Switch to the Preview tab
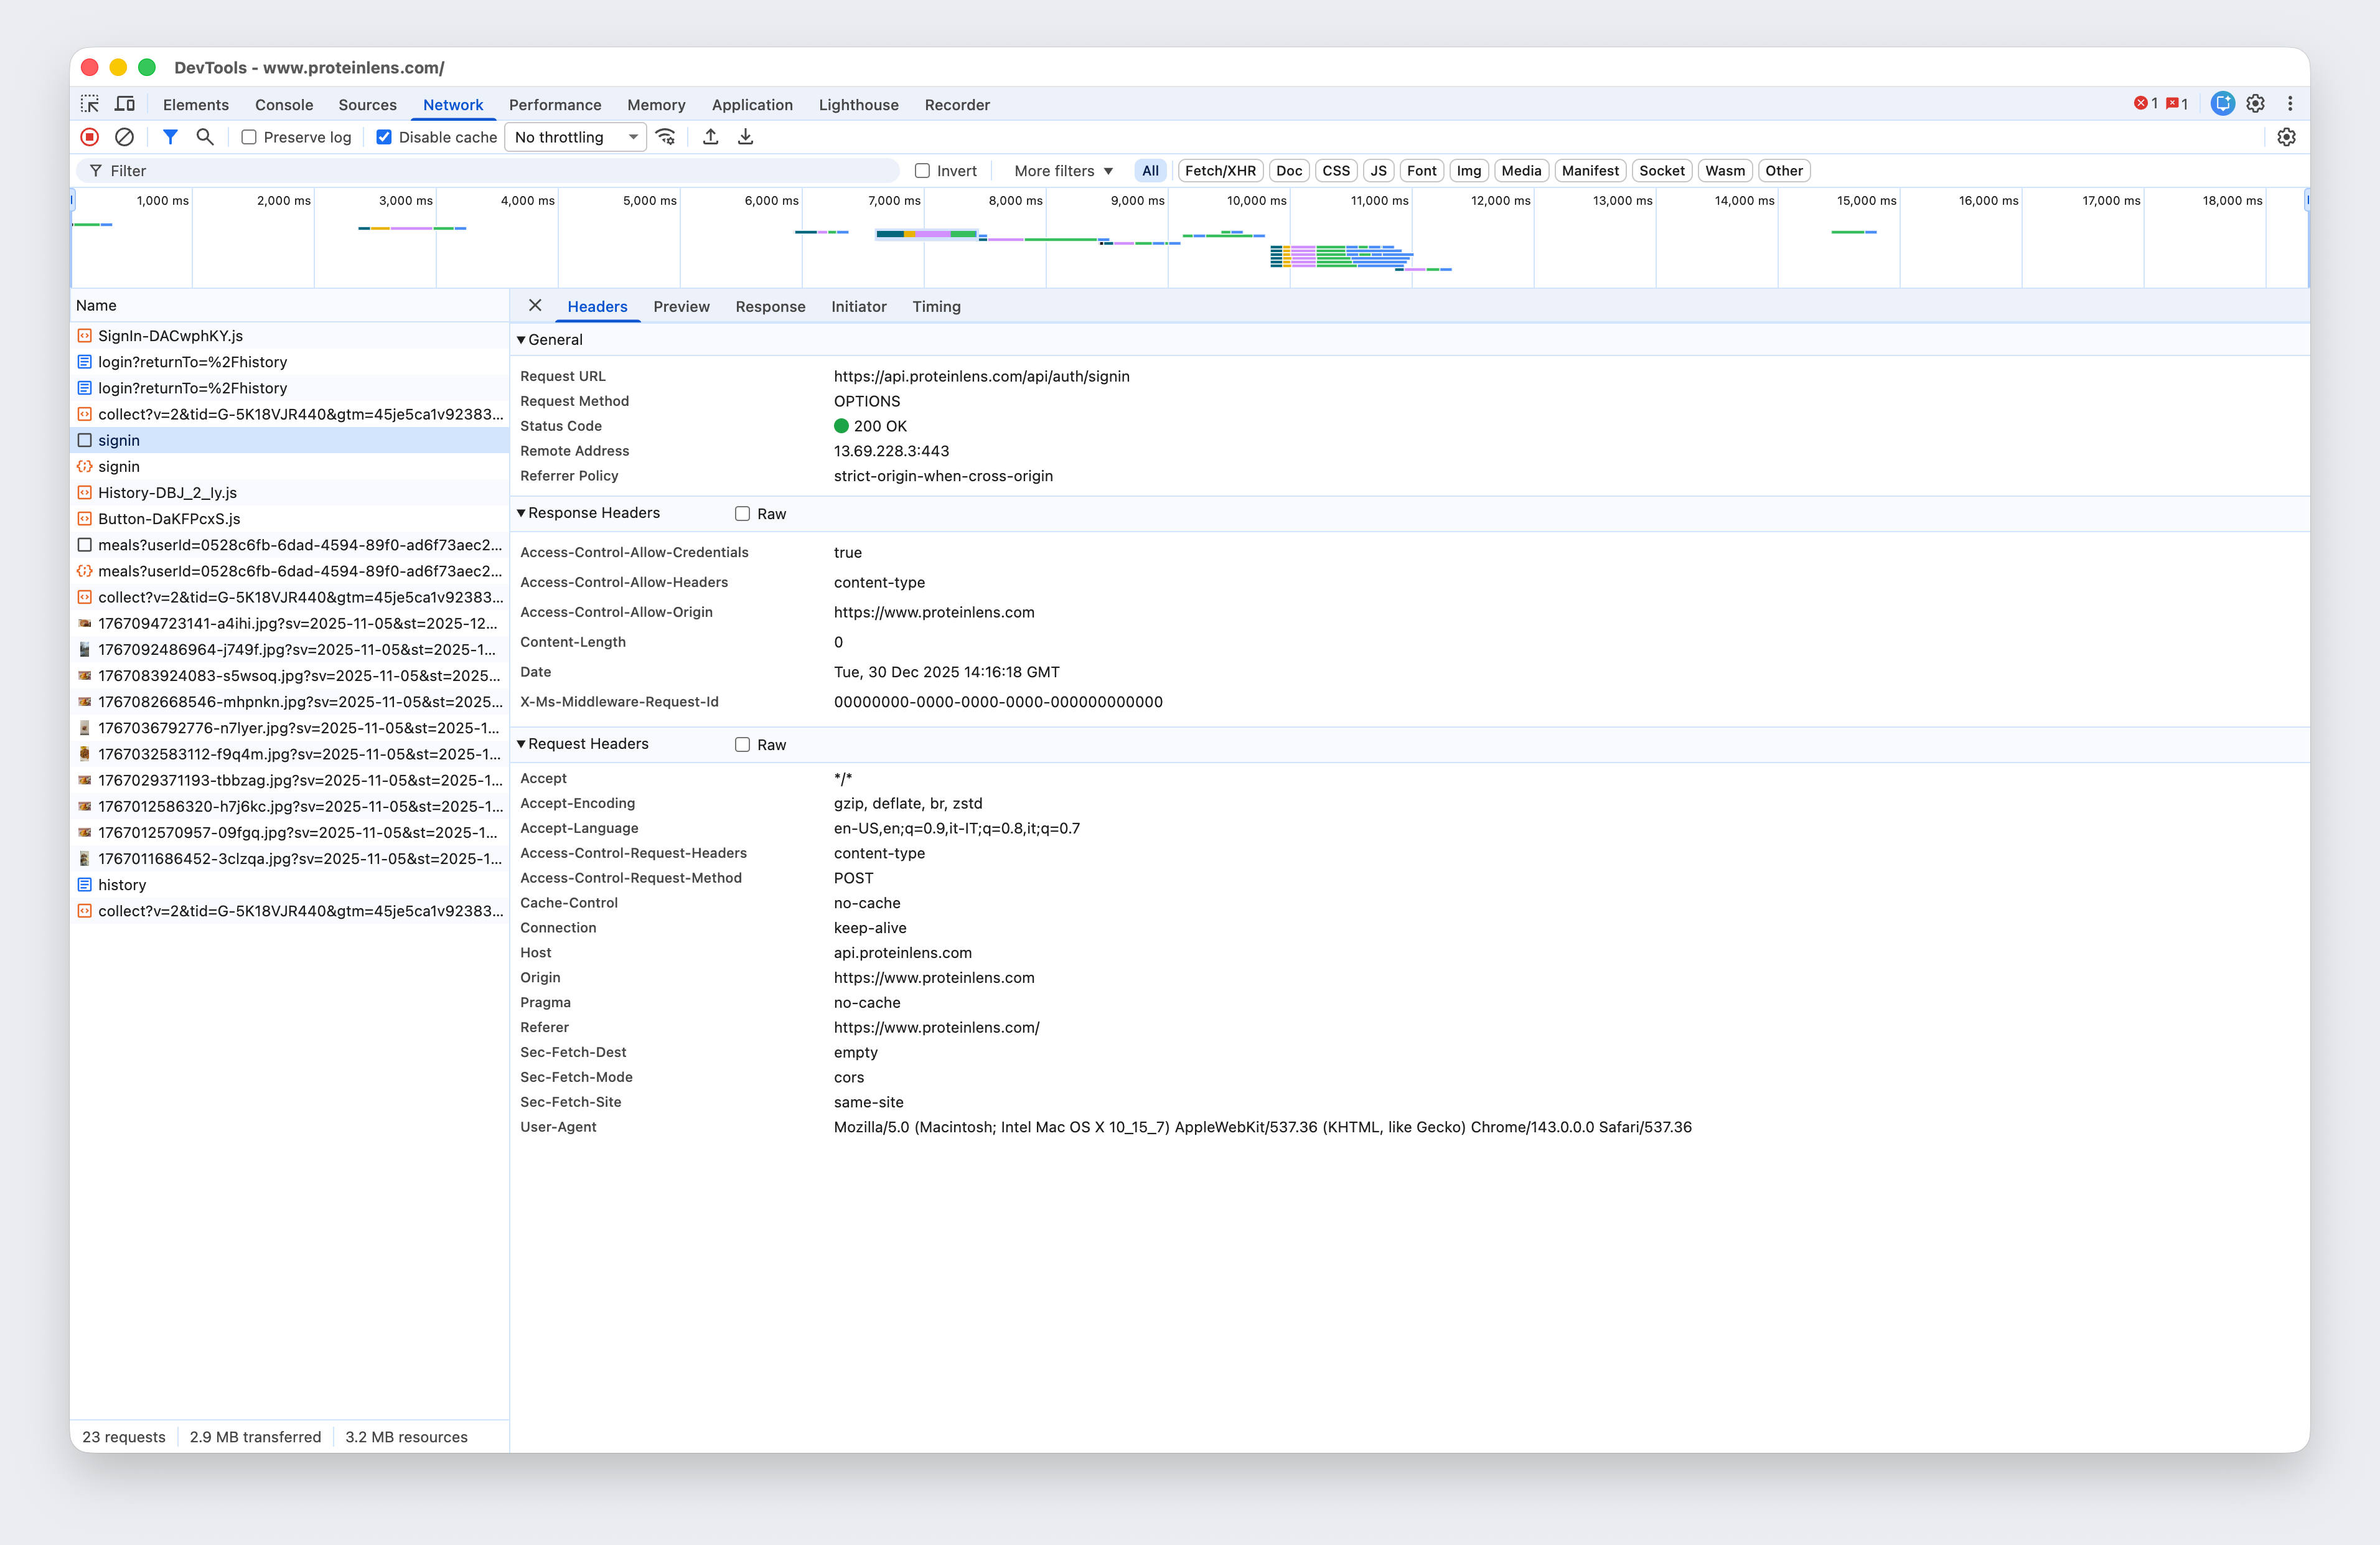The height and width of the screenshot is (1545, 2380). coord(681,306)
